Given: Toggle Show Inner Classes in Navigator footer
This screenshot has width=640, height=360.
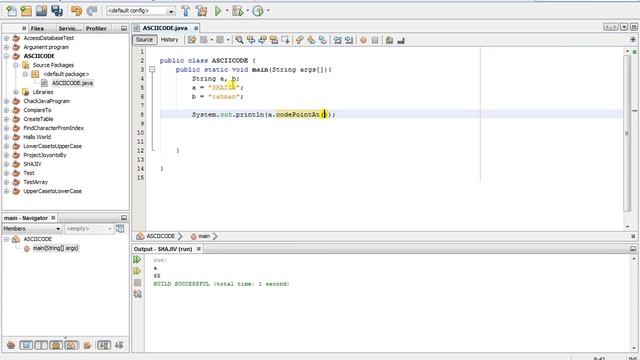Looking at the screenshot, I should 71,345.
